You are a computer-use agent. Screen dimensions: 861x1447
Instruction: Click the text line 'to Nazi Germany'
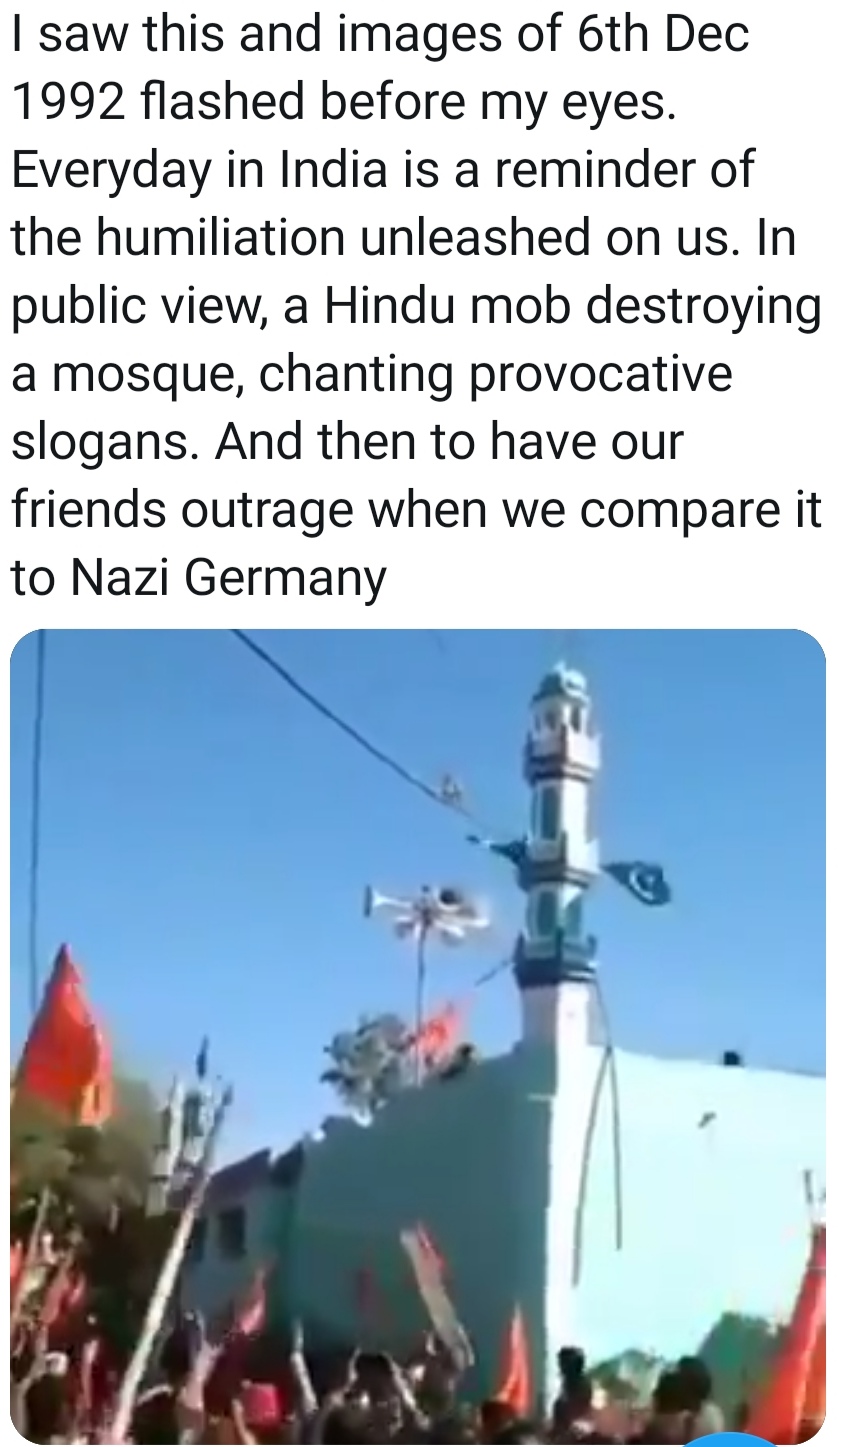point(198,578)
